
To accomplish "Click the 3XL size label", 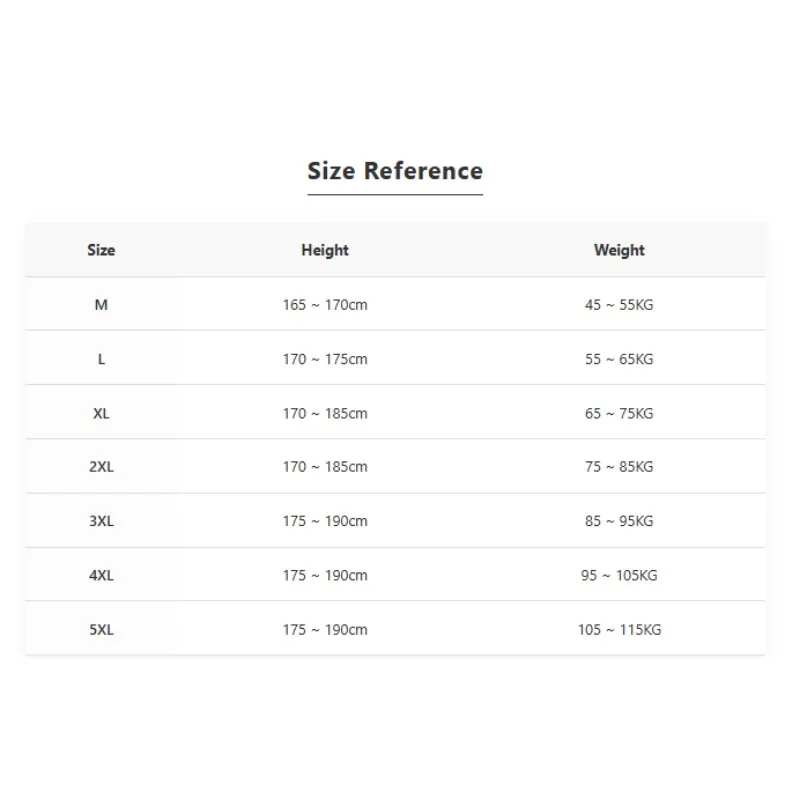I will click(101, 521).
